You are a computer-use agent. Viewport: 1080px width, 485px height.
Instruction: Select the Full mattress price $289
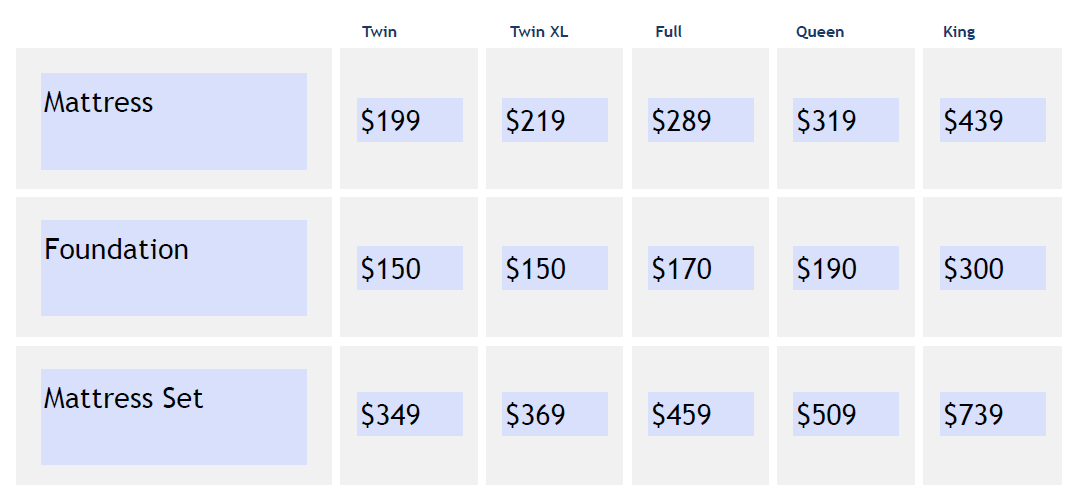tap(682, 121)
